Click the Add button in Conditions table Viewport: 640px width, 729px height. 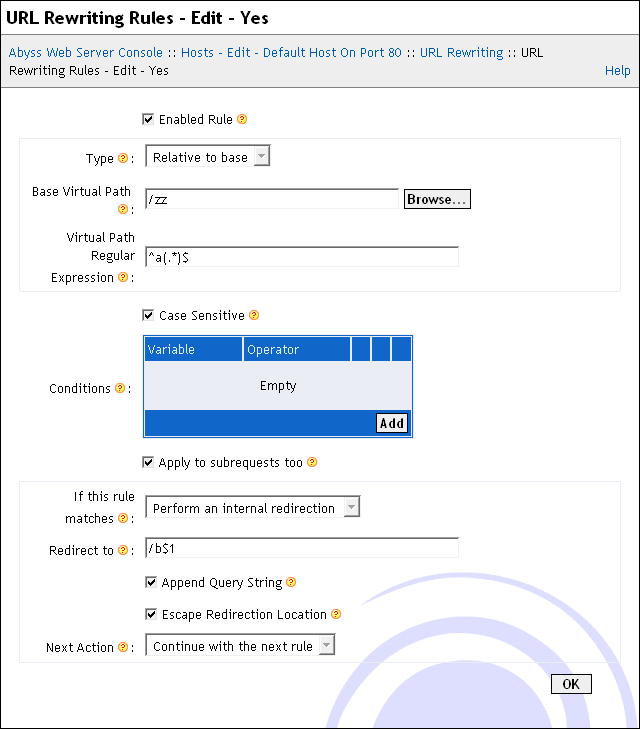392,423
